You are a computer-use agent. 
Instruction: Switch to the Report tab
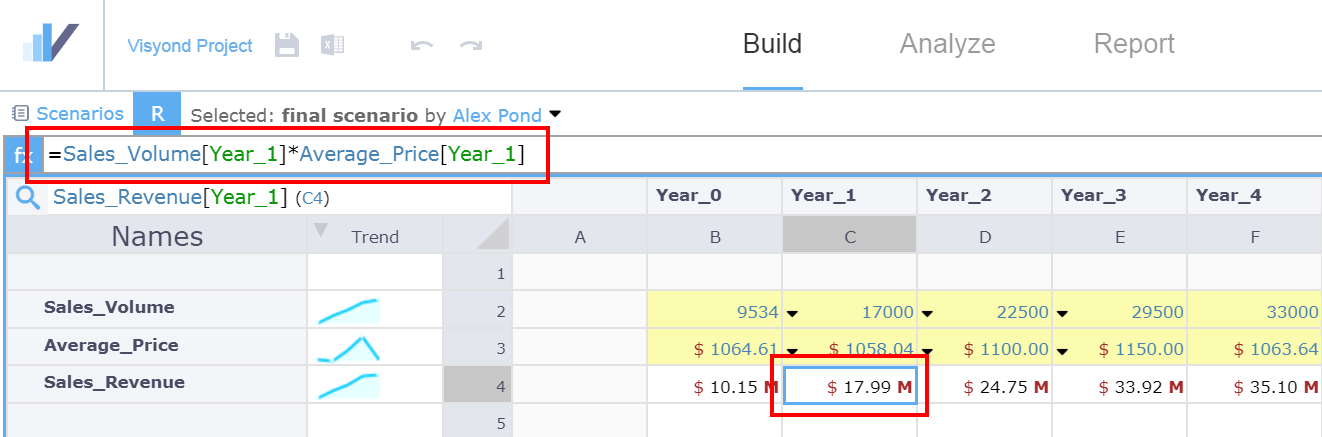pos(1134,44)
